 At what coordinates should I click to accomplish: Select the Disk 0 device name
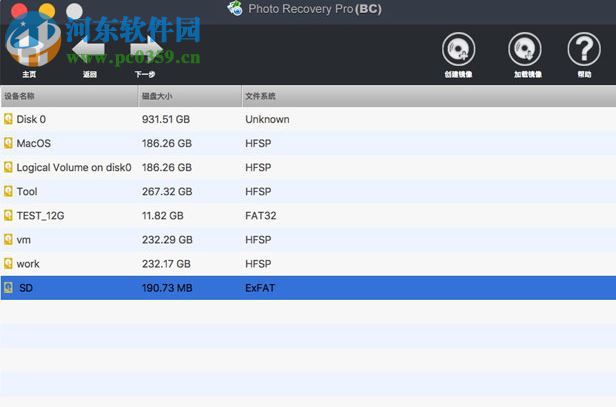tap(31, 119)
